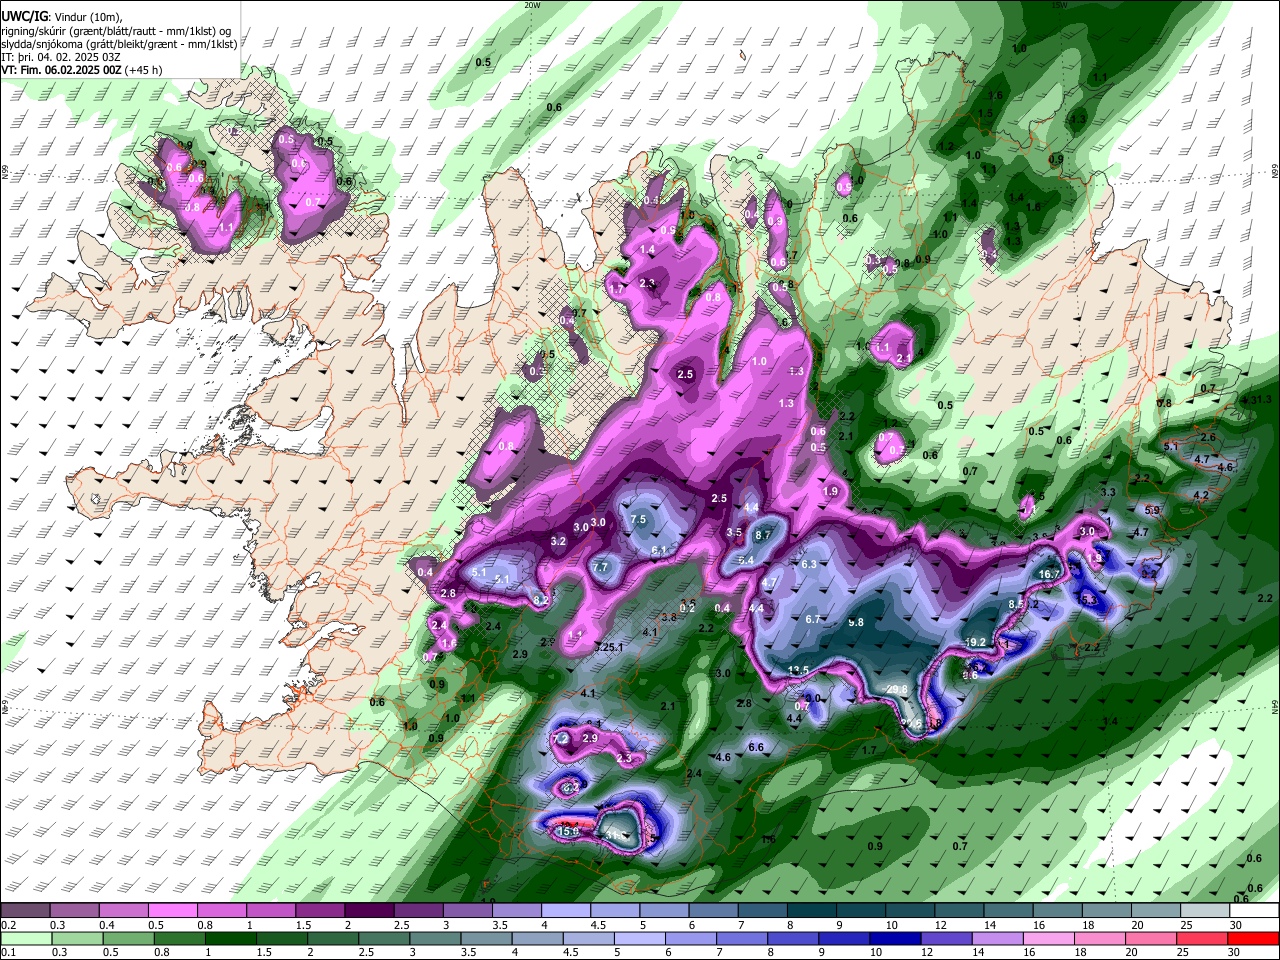Select the dark teal swatch between 8 and 9

pos(811,910)
